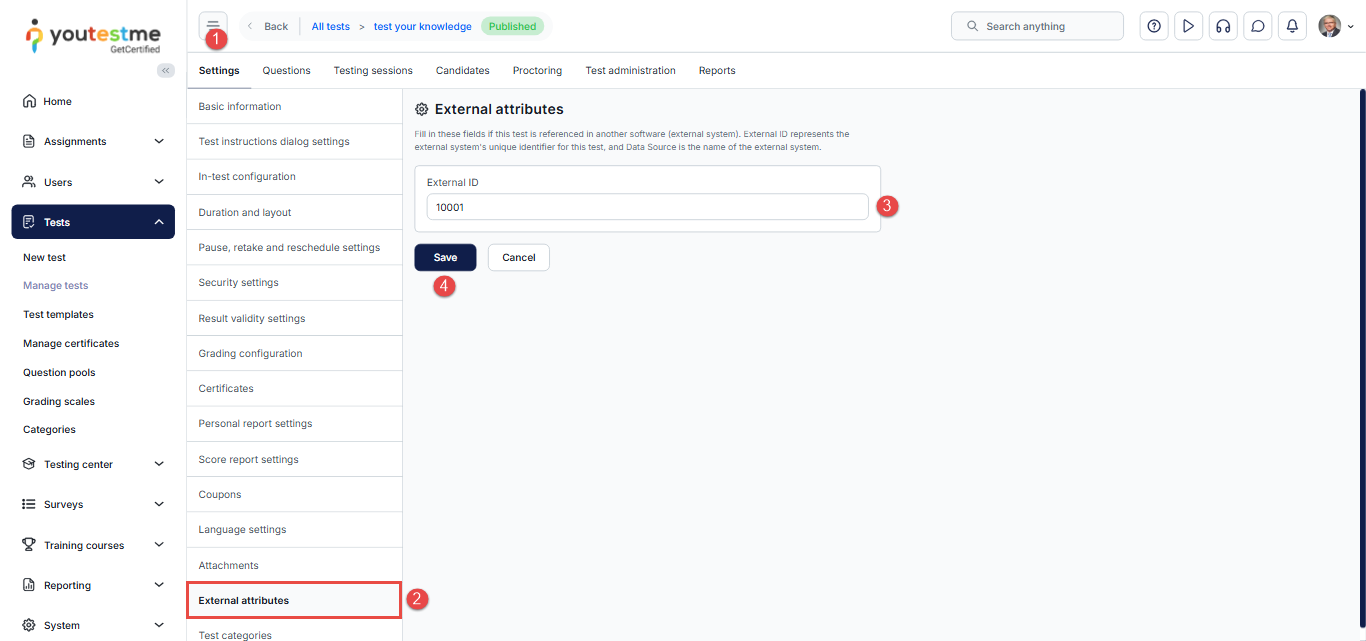Screen dimensions: 1366x641
Task: Open the chat messages icon
Action: [x=1258, y=26]
